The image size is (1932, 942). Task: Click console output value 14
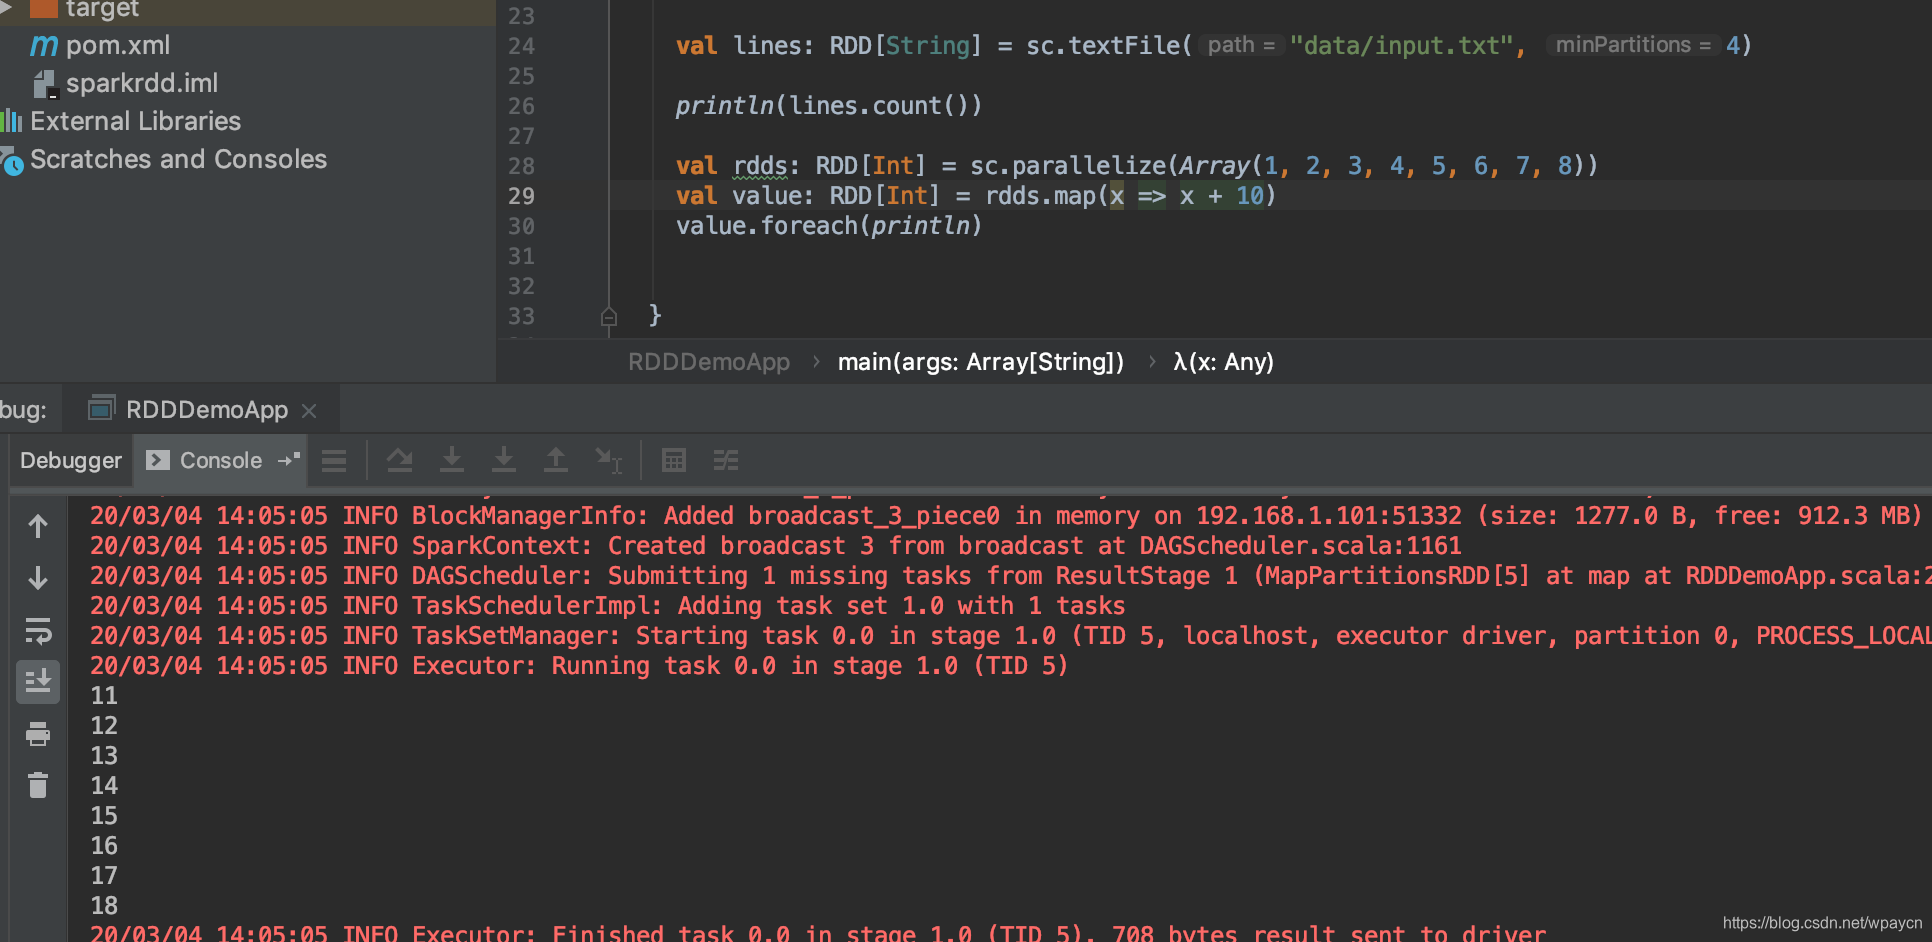104,786
